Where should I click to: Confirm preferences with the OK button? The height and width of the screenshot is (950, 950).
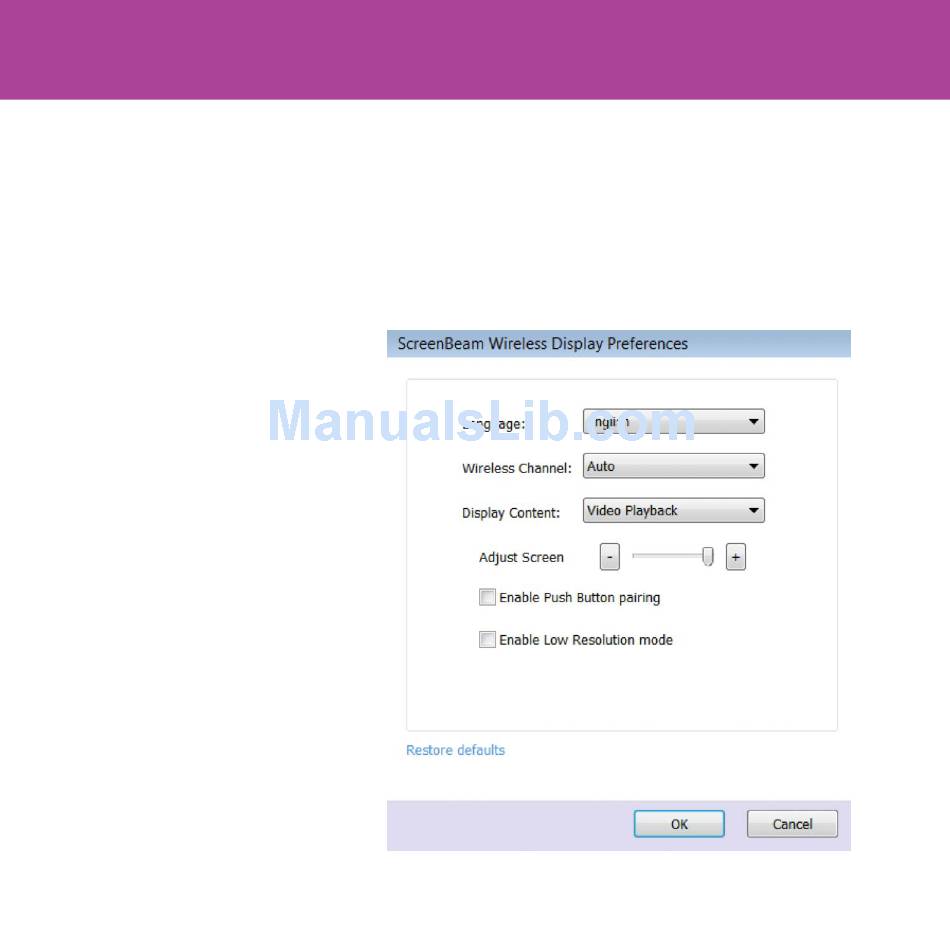(679, 824)
